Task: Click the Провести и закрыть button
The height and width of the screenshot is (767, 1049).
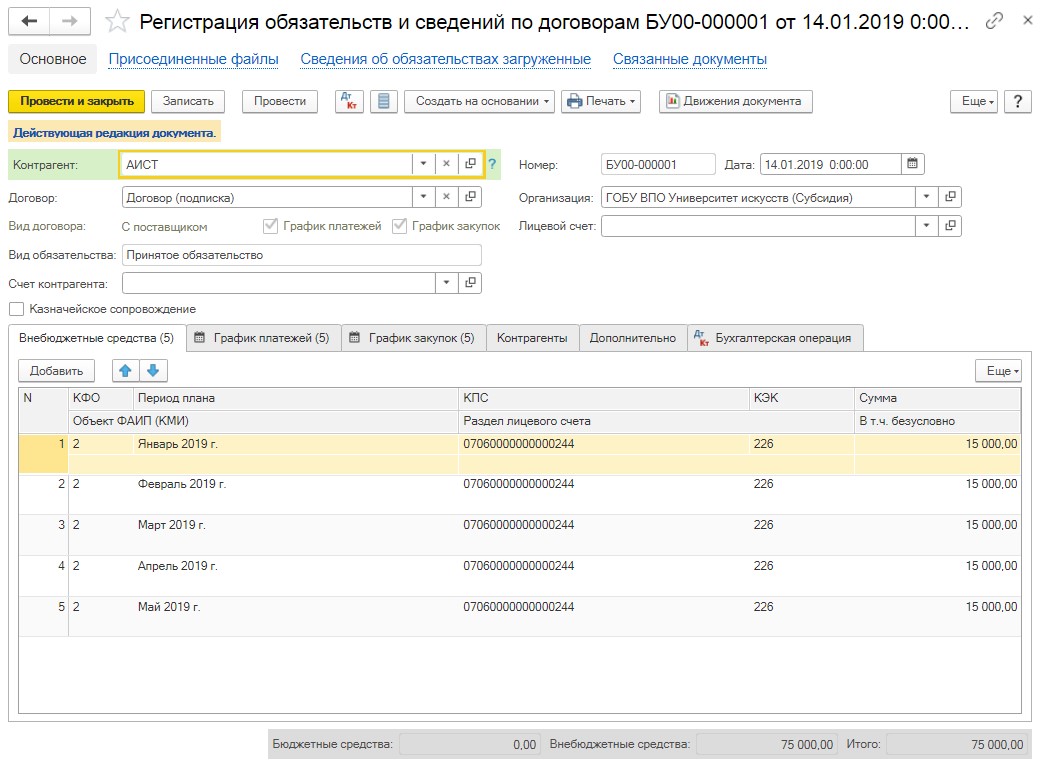Action: [x=77, y=101]
